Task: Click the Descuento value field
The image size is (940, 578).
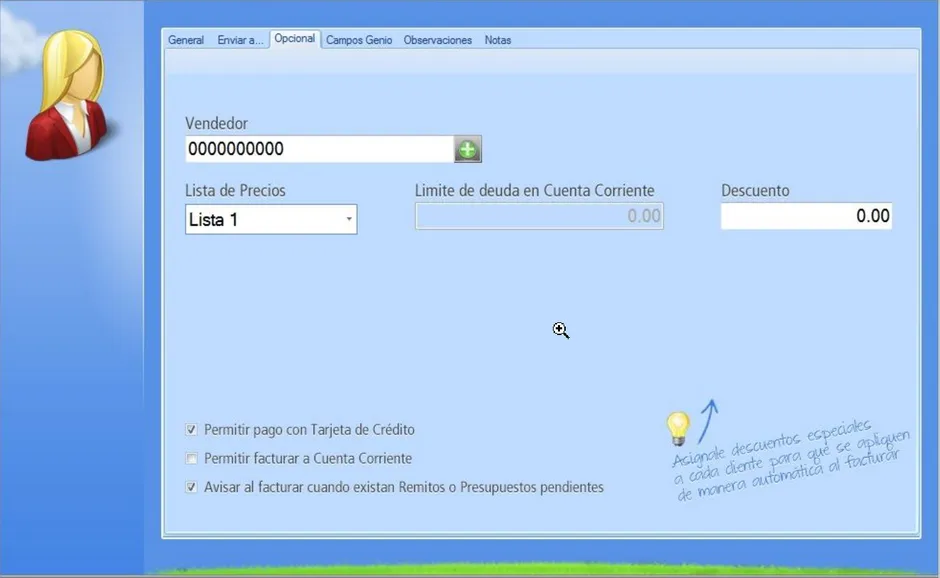Action: coord(806,216)
